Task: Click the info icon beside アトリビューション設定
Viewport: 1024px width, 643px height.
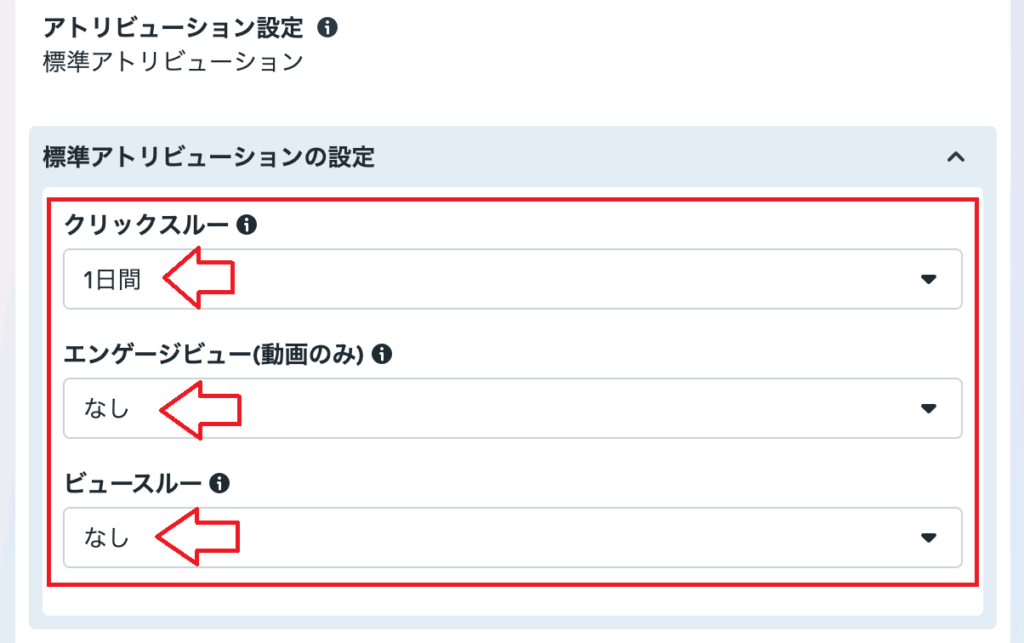Action: pyautogui.click(x=327, y=28)
